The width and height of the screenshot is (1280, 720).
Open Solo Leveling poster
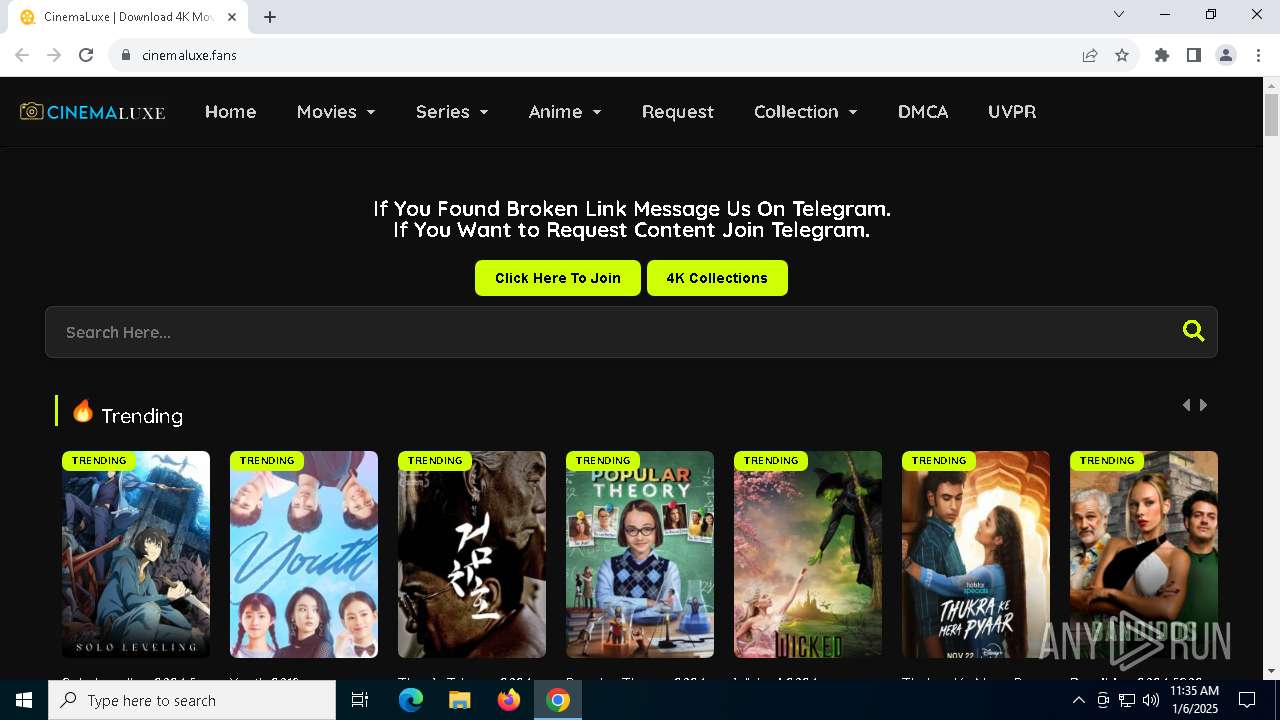[x=136, y=554]
